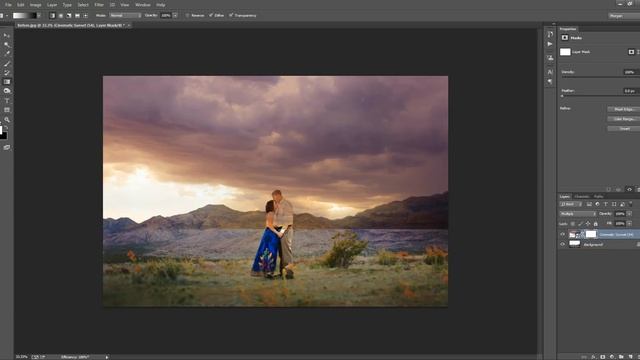
Task: Select the Move tool in the toolbar
Action: click(x=7, y=36)
